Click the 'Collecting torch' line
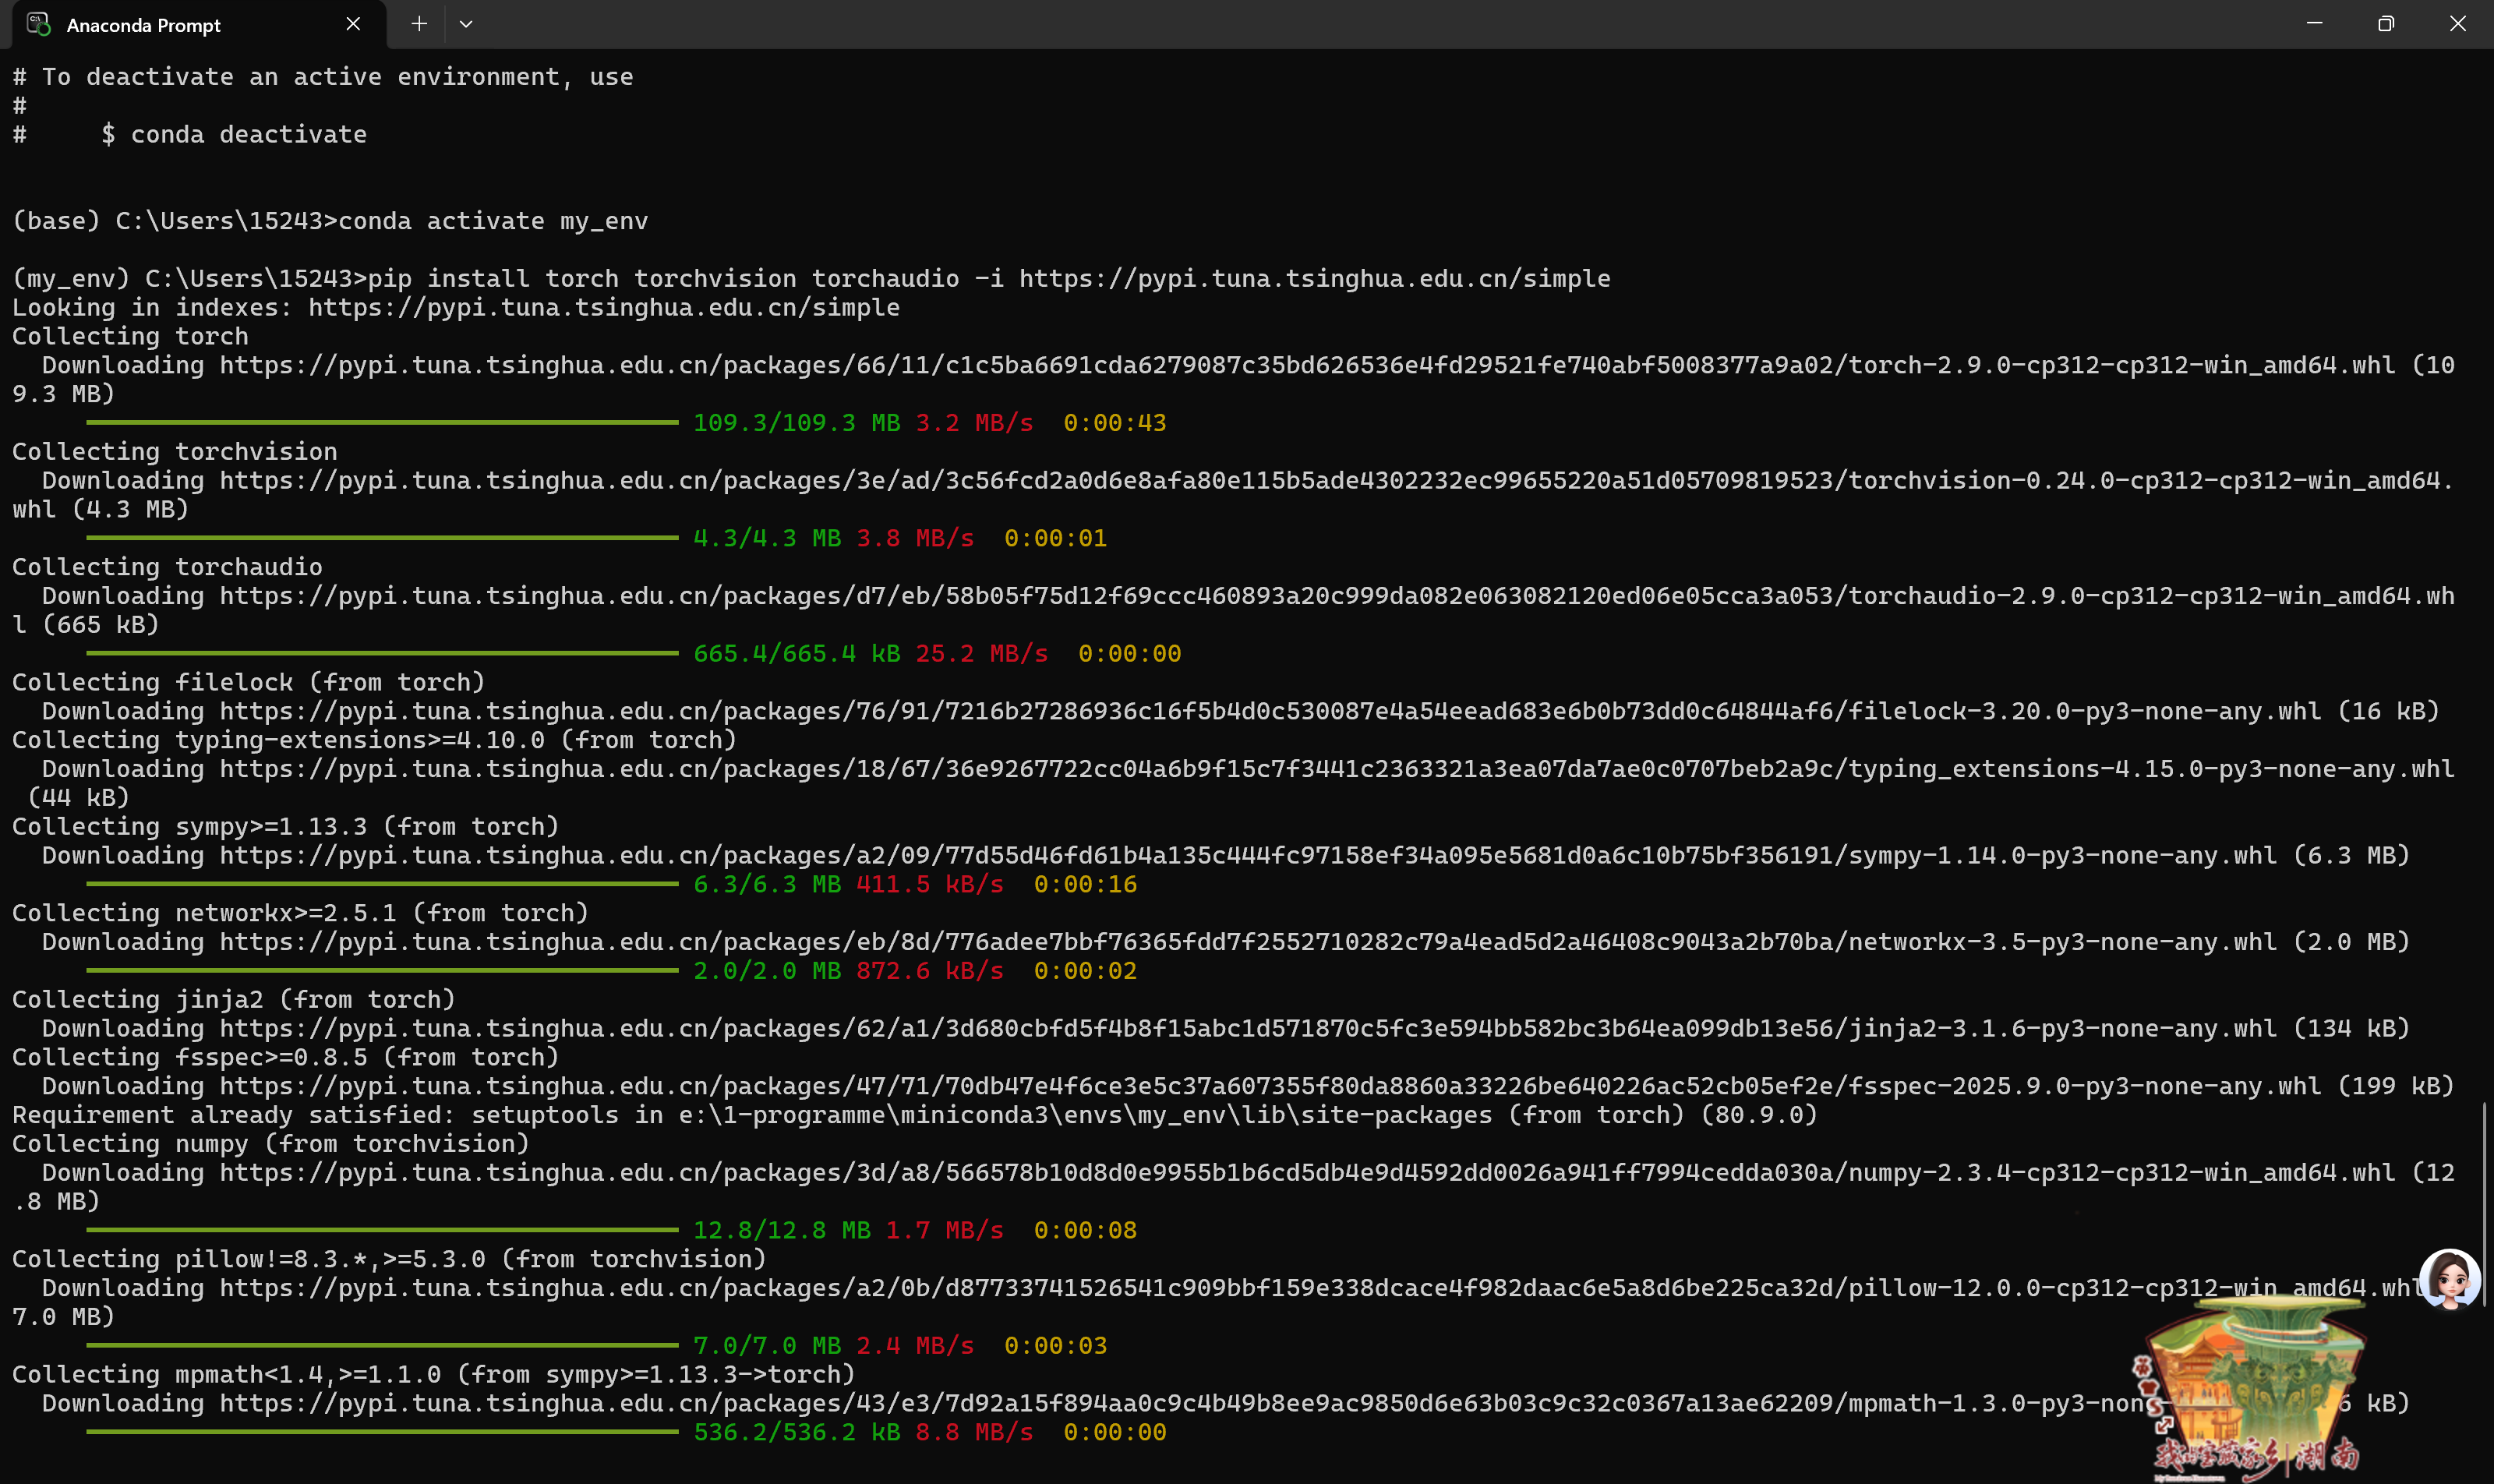2494x1484 pixels. [x=130, y=337]
